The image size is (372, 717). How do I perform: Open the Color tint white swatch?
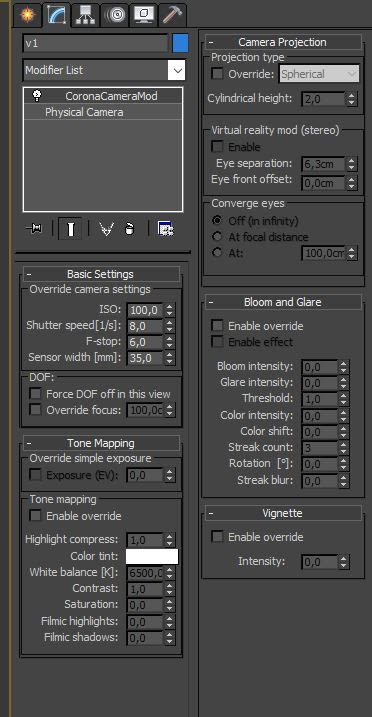152,556
